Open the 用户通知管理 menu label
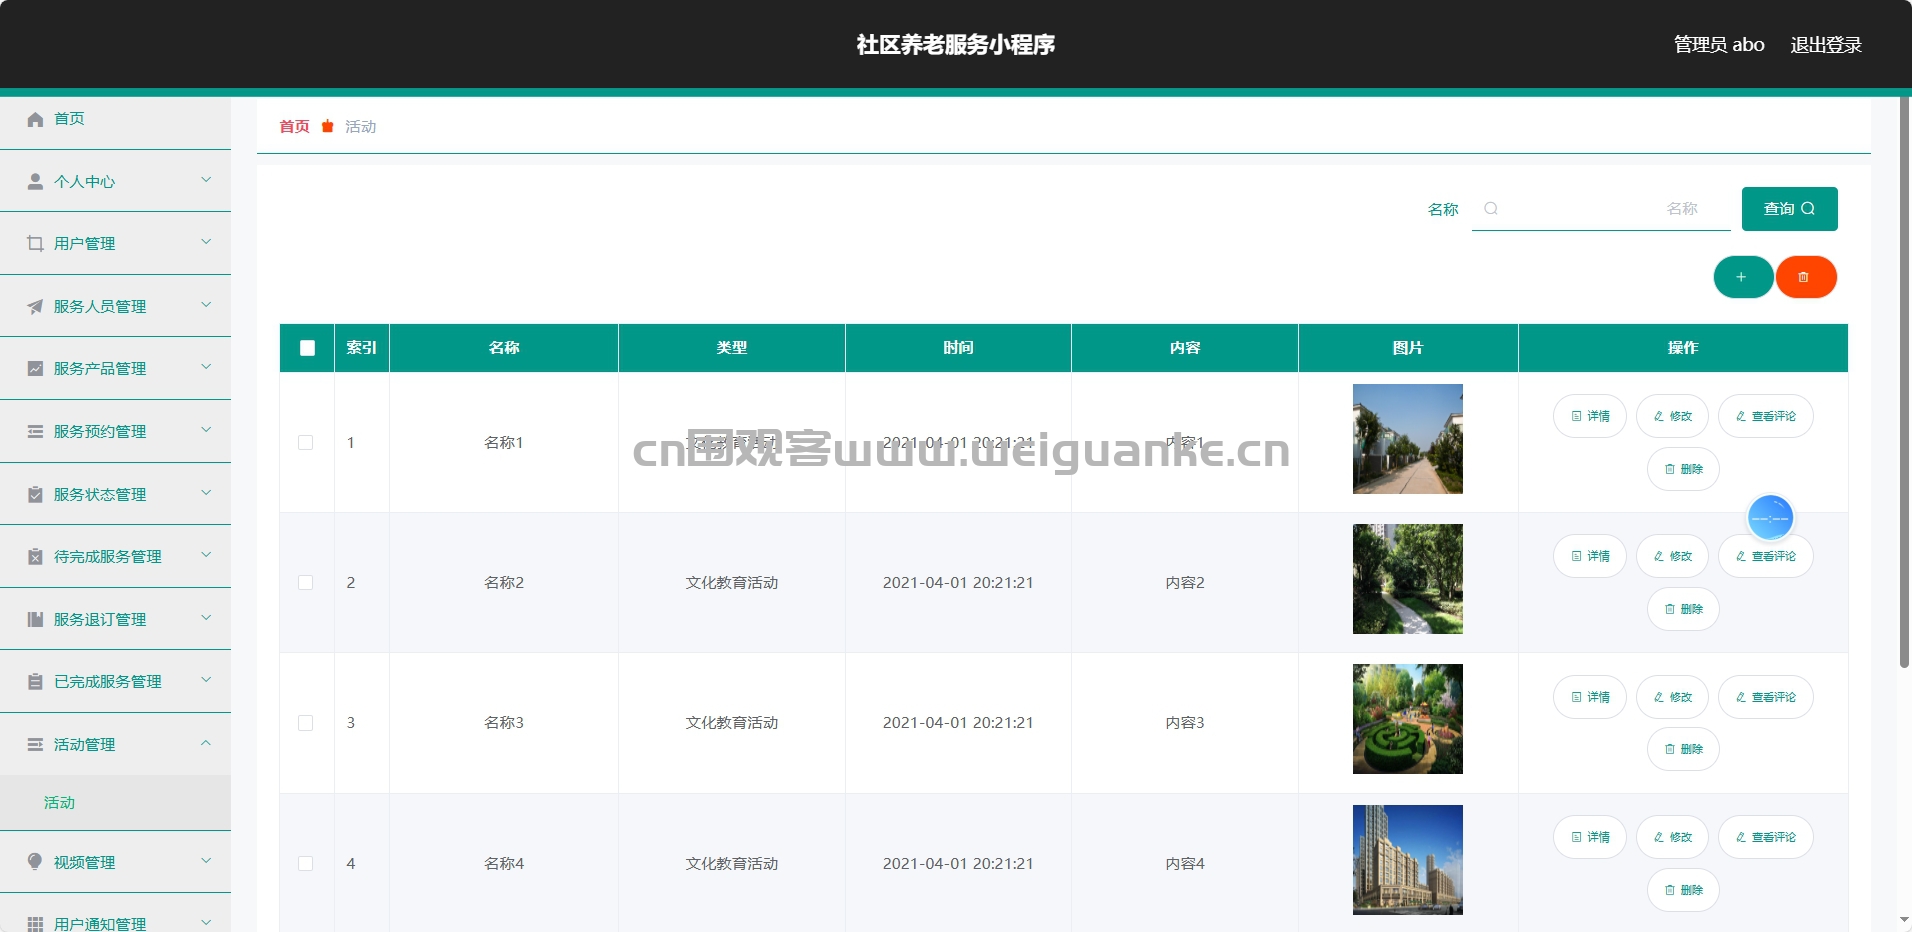Image resolution: width=1912 pixels, height=932 pixels. (100, 923)
